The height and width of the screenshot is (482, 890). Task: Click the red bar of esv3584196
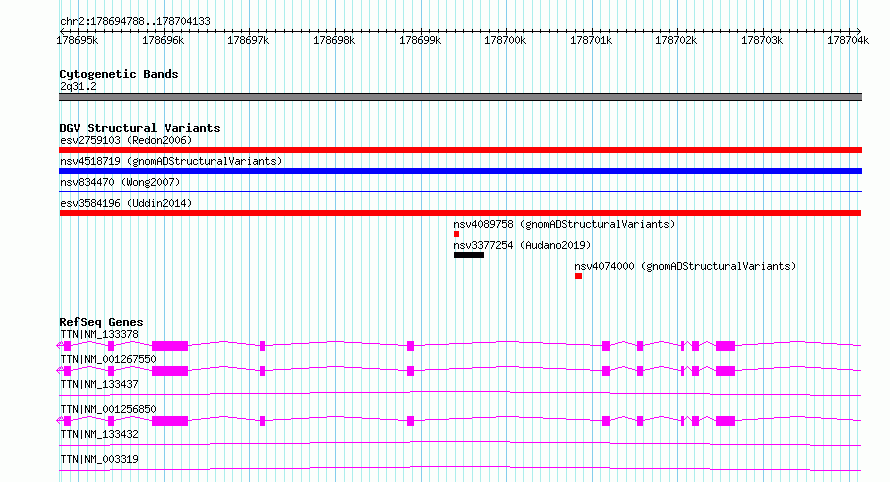point(460,213)
